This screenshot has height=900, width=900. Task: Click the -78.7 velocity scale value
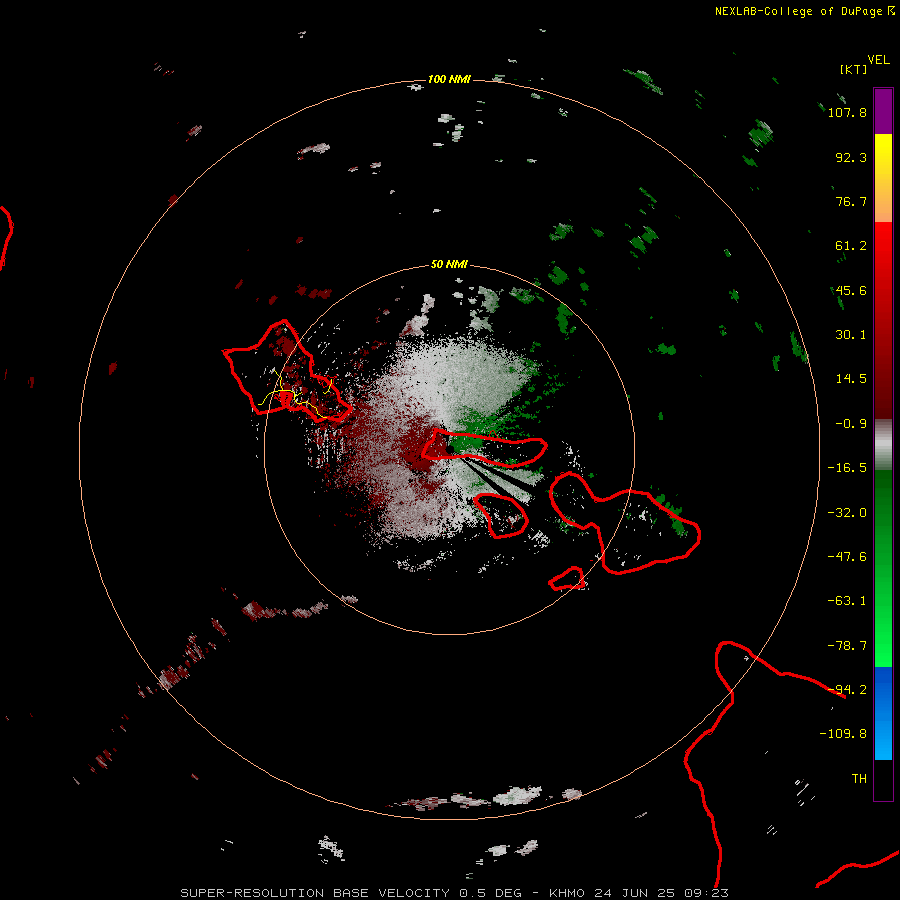coord(847,646)
